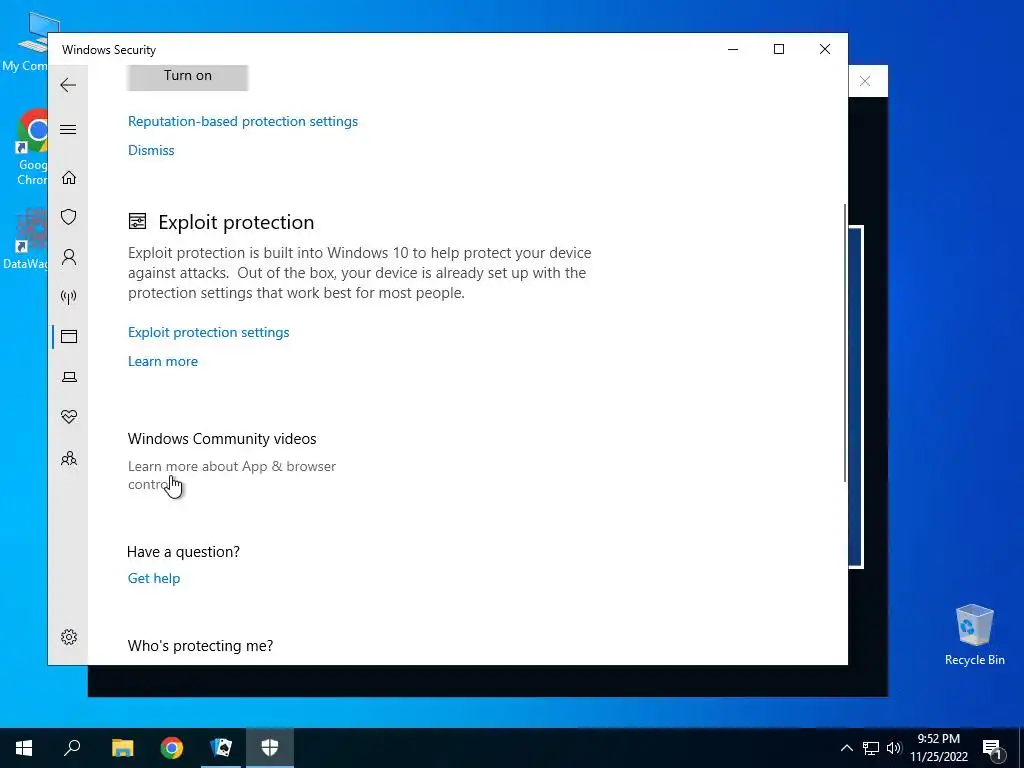
Task: Maximize the Windows Security window
Action: pos(778,50)
